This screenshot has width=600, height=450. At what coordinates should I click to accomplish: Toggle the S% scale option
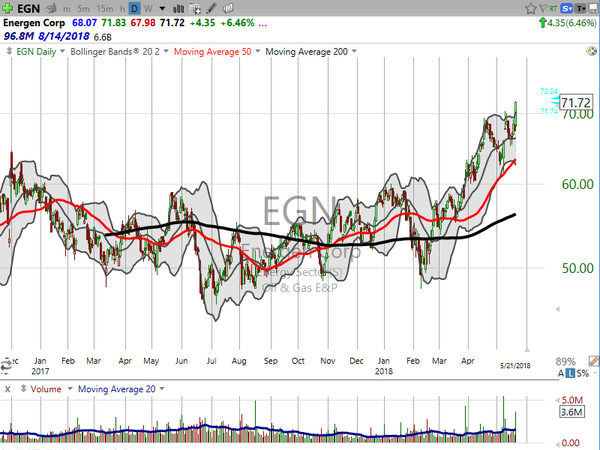(x=581, y=372)
